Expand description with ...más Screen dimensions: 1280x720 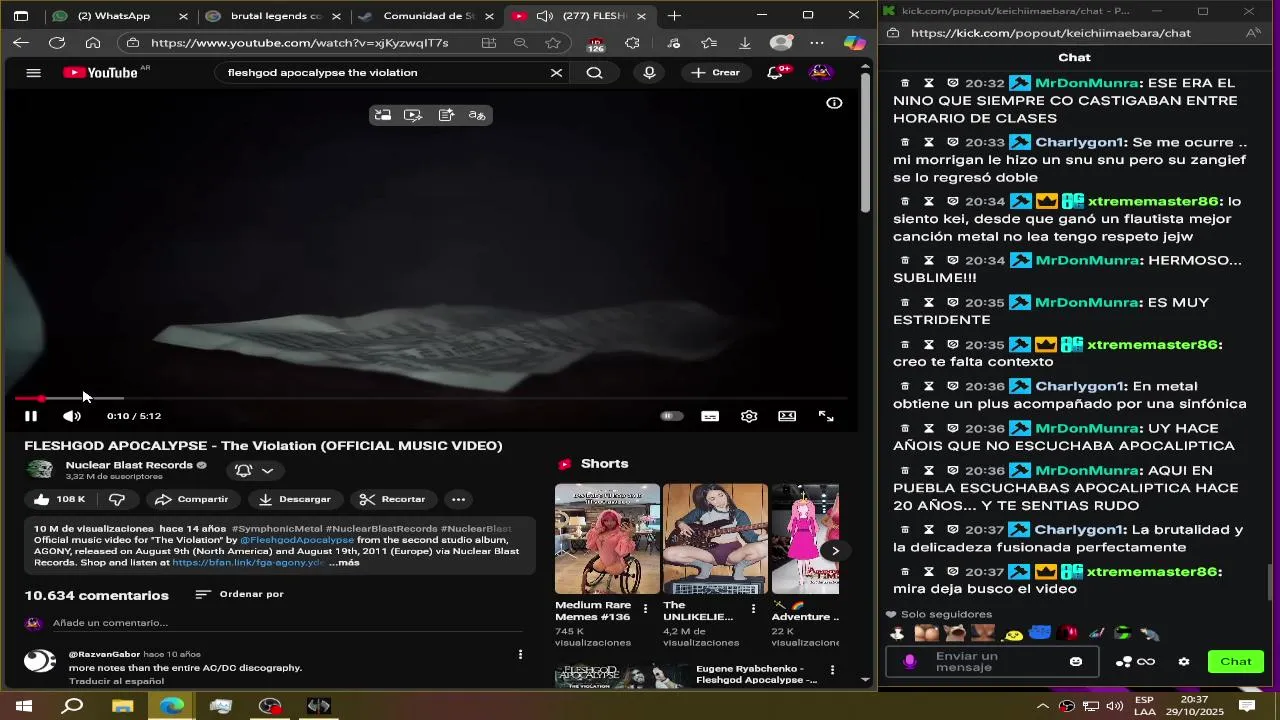click(x=344, y=562)
